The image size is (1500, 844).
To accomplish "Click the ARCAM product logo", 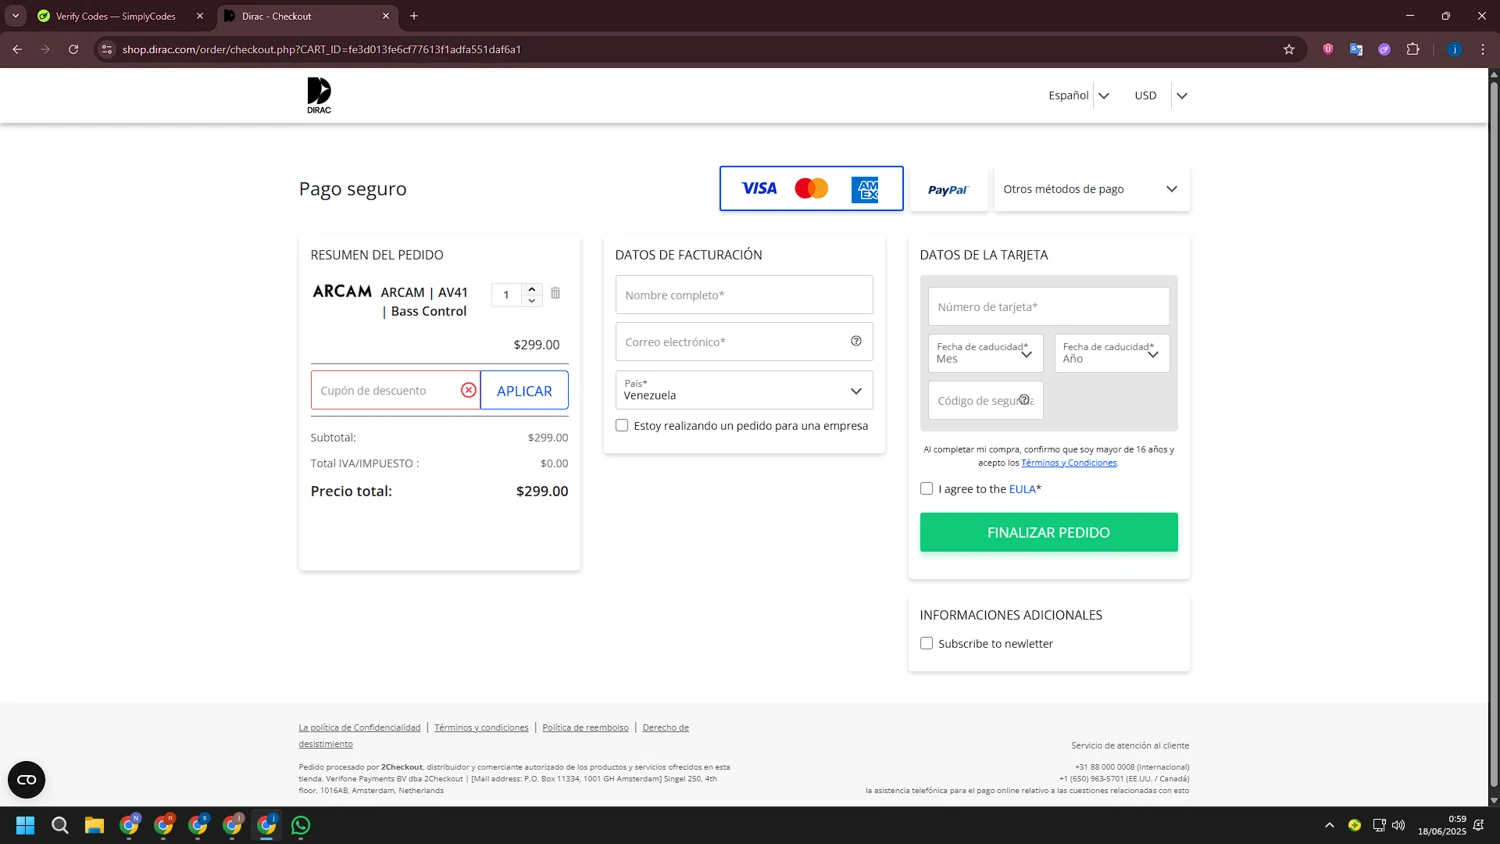I will [342, 291].
